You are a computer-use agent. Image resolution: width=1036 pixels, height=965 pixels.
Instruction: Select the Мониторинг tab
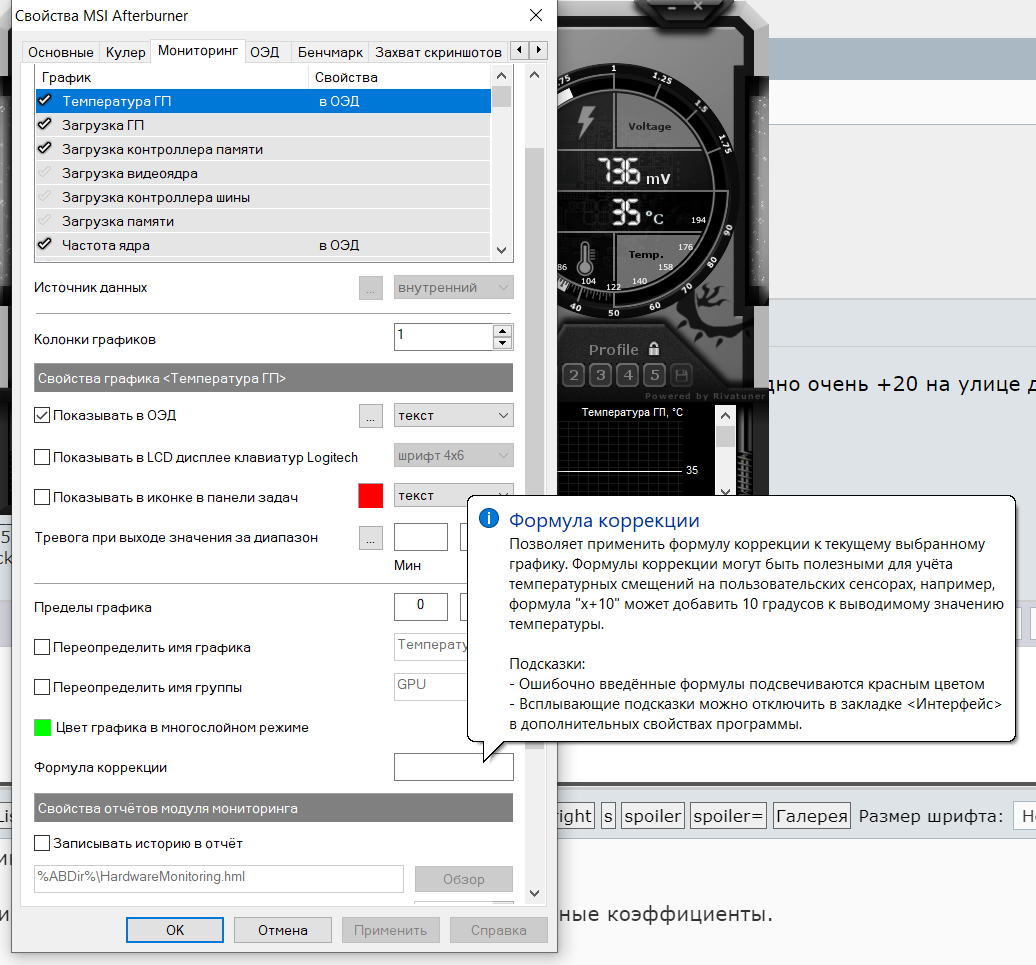(198, 51)
